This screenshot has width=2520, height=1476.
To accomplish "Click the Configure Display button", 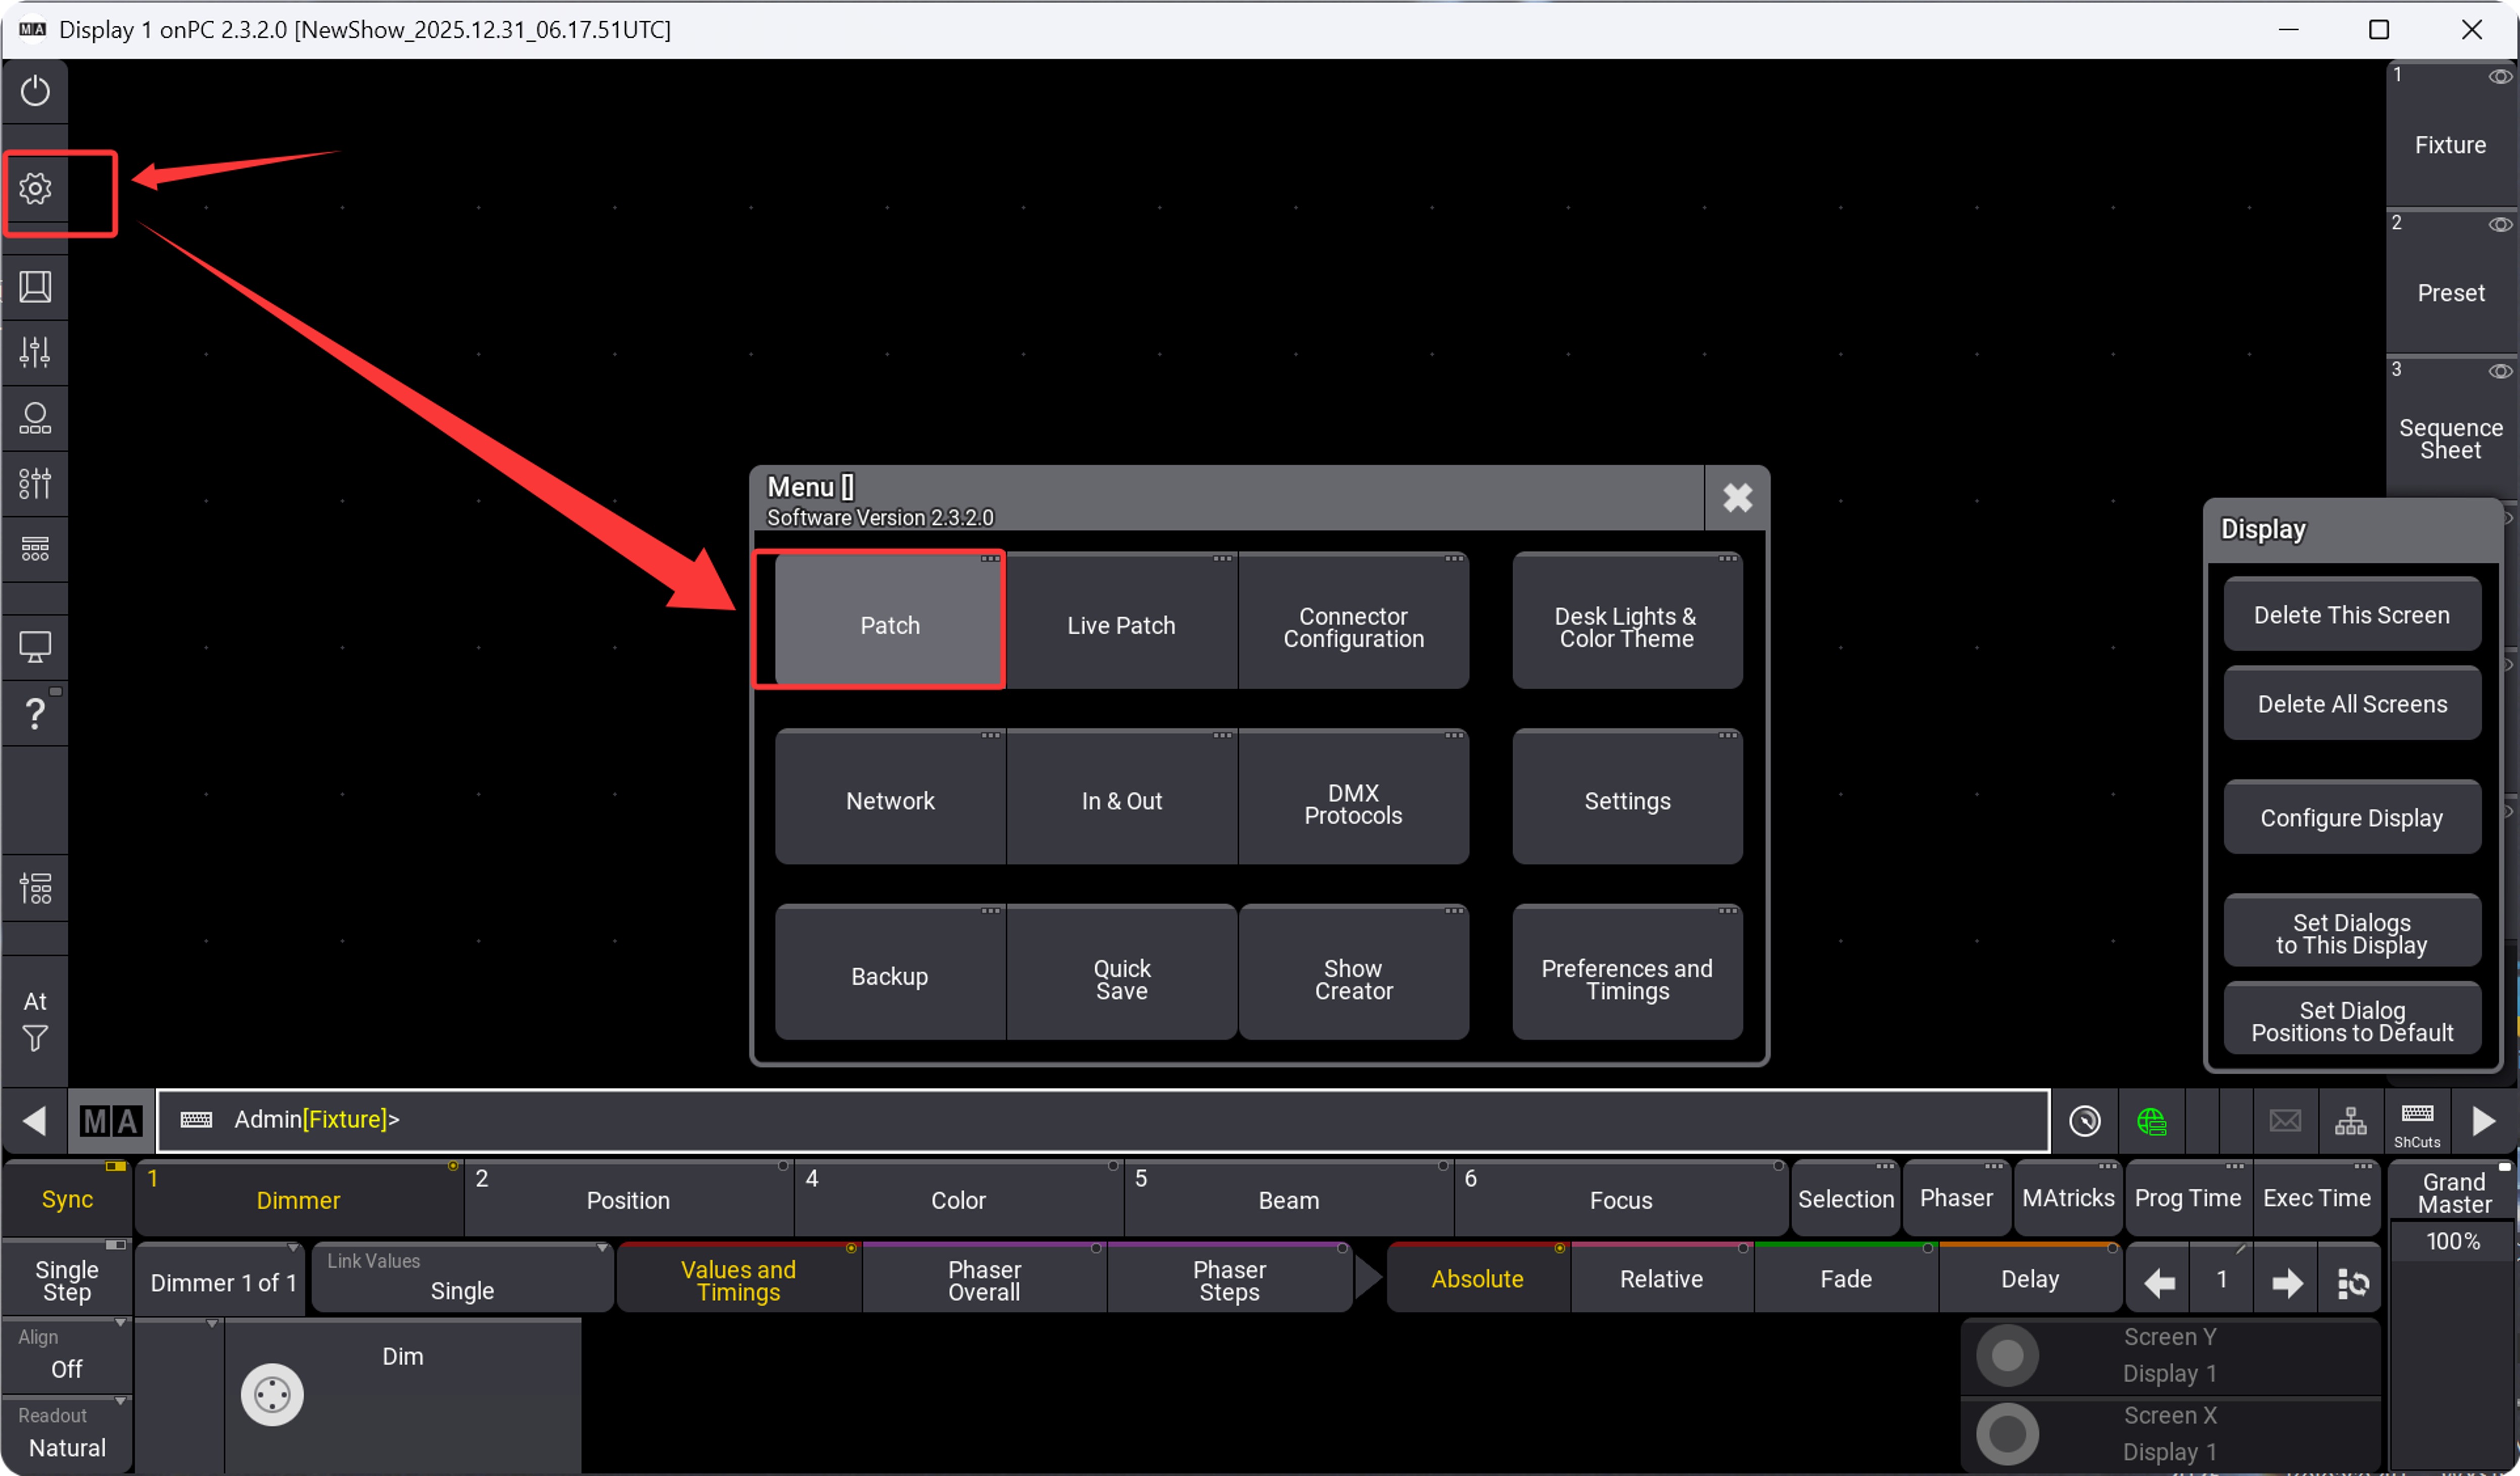I will (x=2351, y=818).
